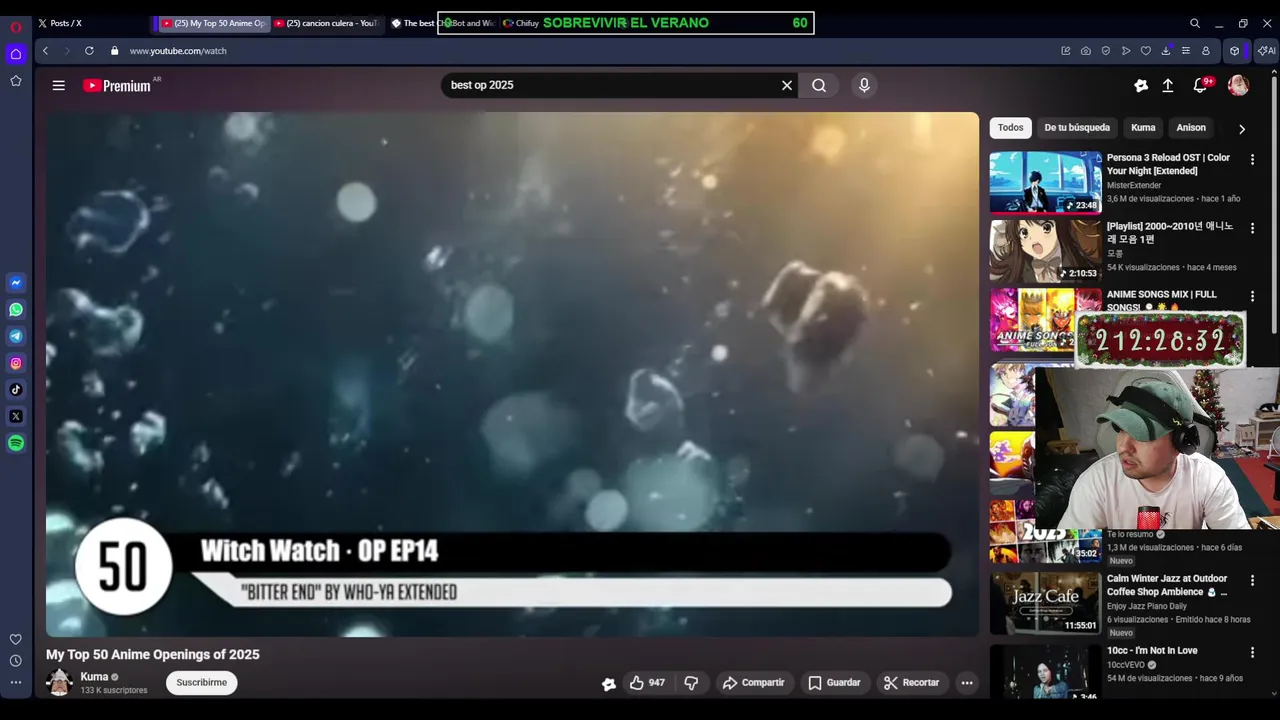The height and width of the screenshot is (720, 1280).
Task: Click the Opera logo menu
Action: click(16, 27)
